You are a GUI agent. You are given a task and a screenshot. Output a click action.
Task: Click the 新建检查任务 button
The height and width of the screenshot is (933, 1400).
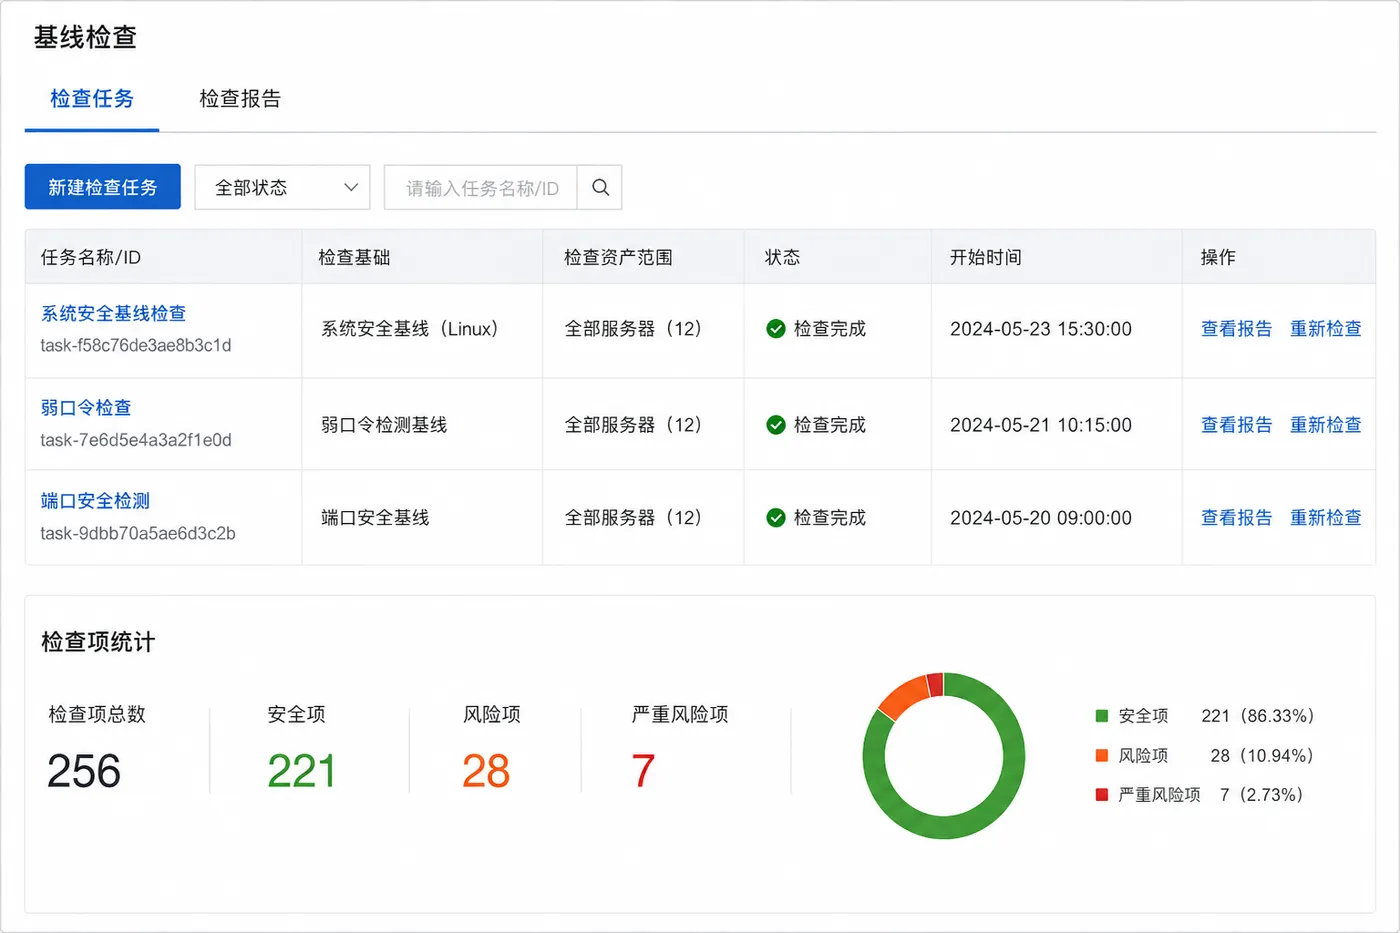pyautogui.click(x=103, y=187)
